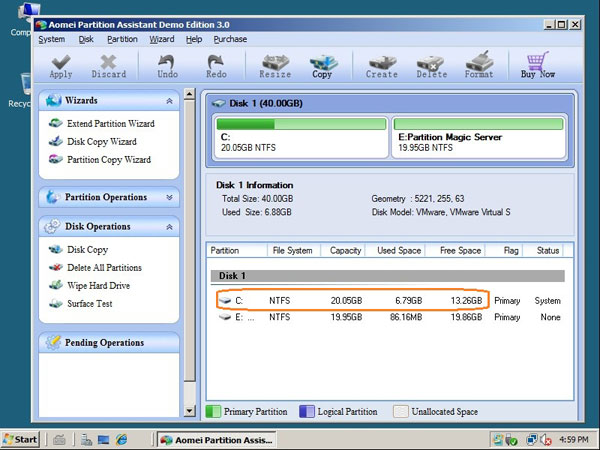Collapse the Wizards panel
Screen dimensions: 600x450
click(169, 101)
